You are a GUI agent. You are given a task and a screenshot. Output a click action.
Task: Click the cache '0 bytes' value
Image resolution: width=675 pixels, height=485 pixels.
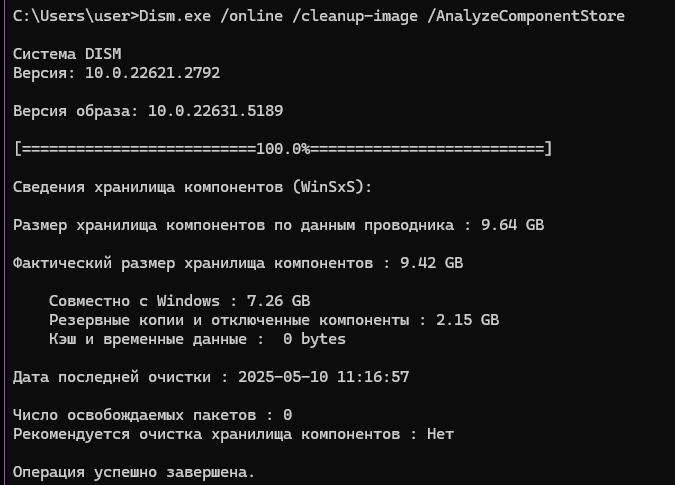click(314, 339)
